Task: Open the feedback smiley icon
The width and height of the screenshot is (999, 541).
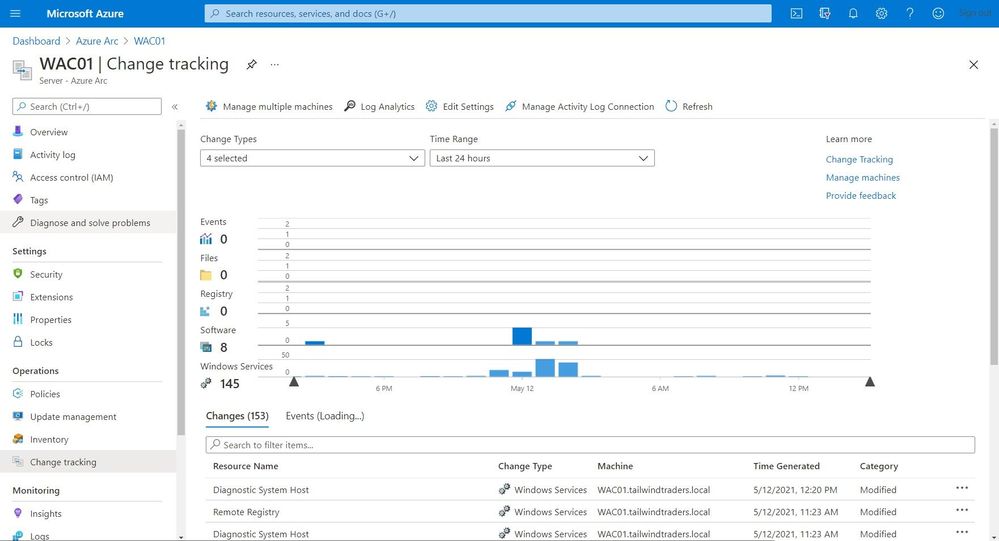Action: click(938, 13)
